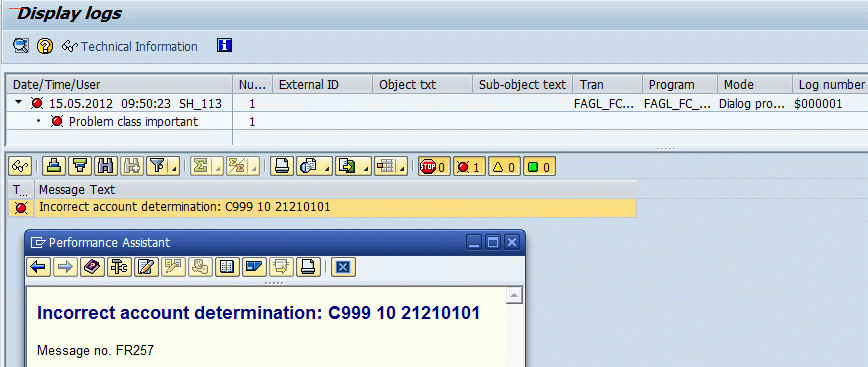The height and width of the screenshot is (367, 868).
Task: Click the notepad edit documentation icon
Action: coord(146,267)
